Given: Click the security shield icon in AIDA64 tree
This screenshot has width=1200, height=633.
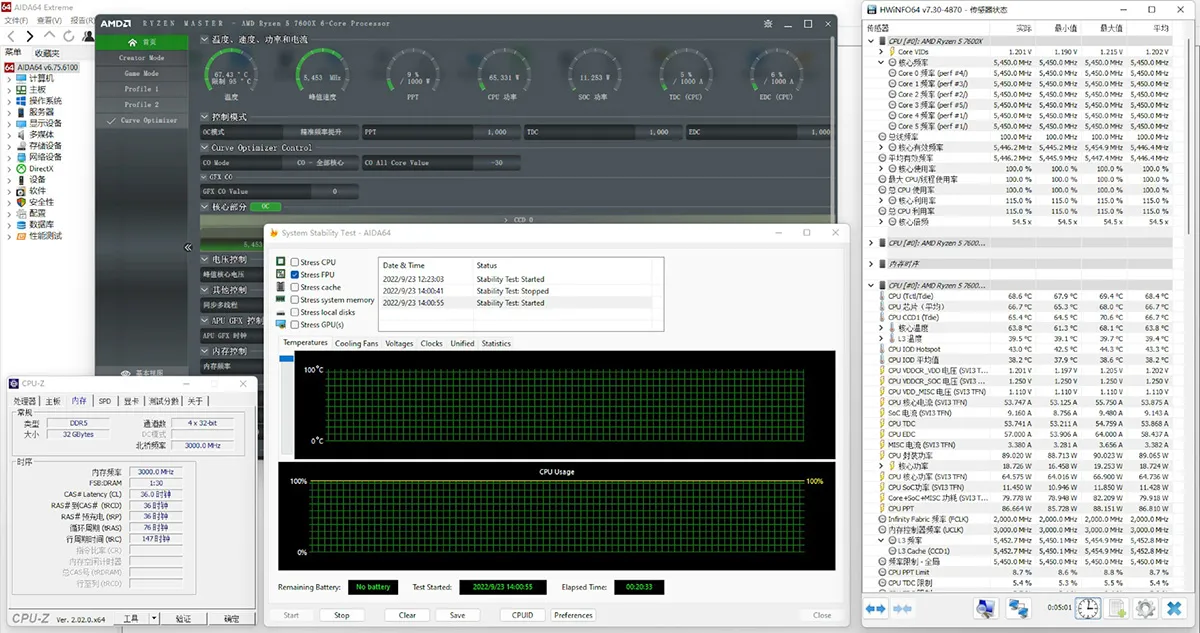Looking at the screenshot, I should tap(21, 201).
